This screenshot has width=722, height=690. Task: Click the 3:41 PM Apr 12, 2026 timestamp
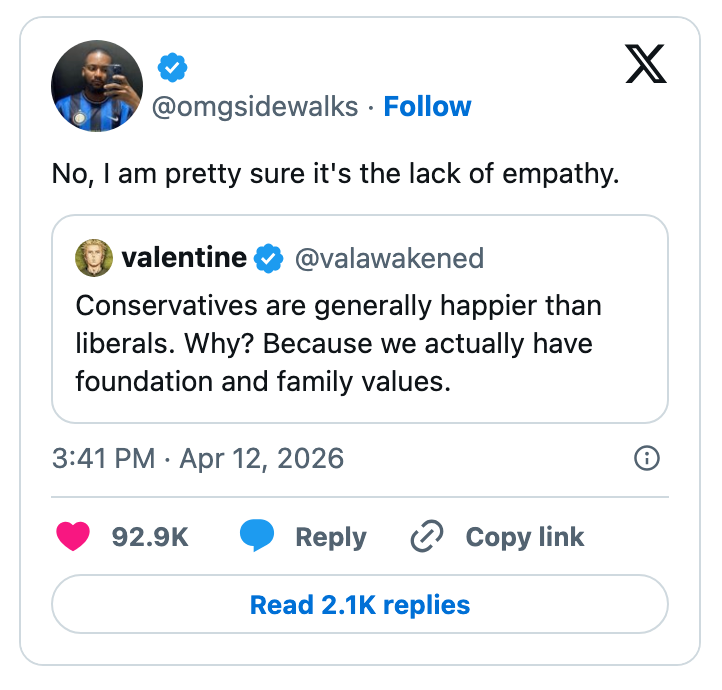click(x=198, y=459)
